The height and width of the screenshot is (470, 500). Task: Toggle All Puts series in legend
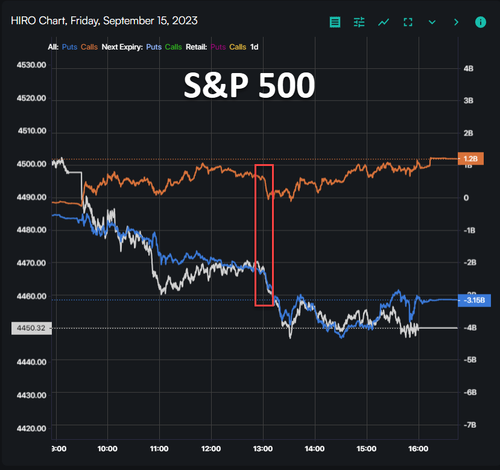69,47
